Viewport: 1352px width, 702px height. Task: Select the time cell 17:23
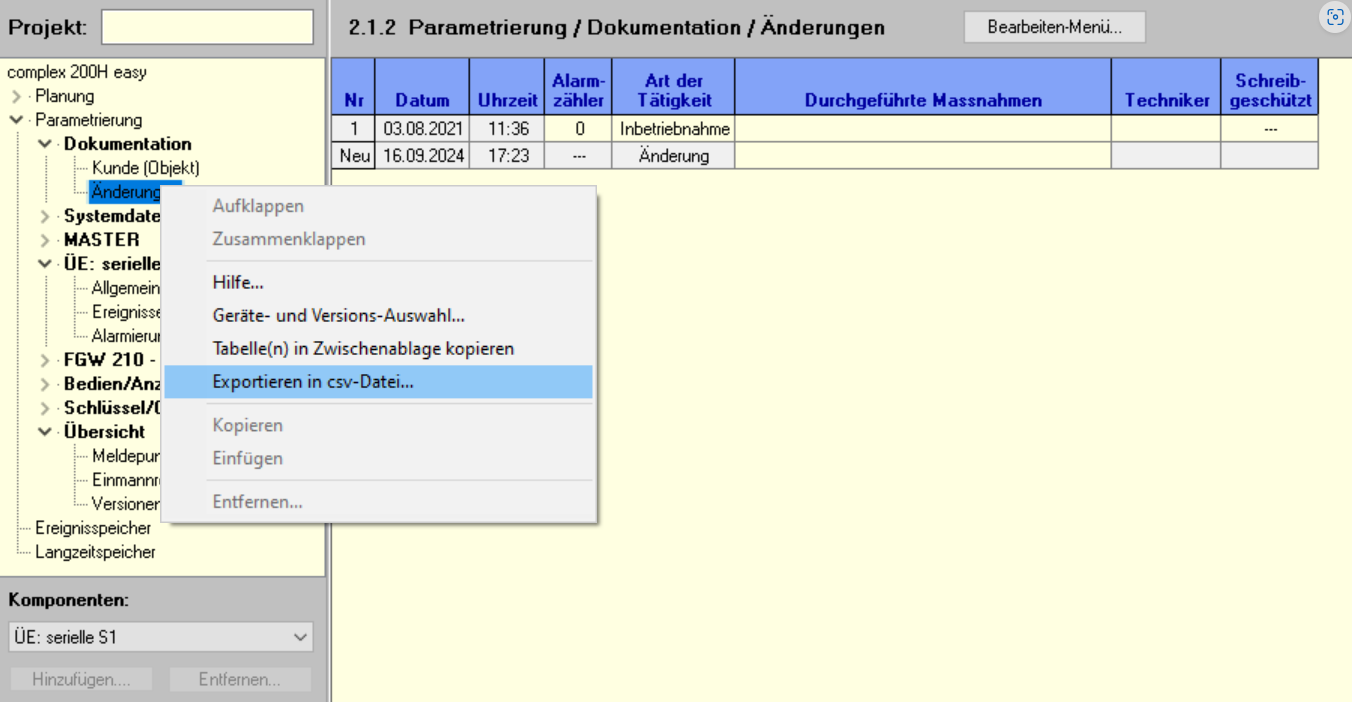click(x=507, y=156)
